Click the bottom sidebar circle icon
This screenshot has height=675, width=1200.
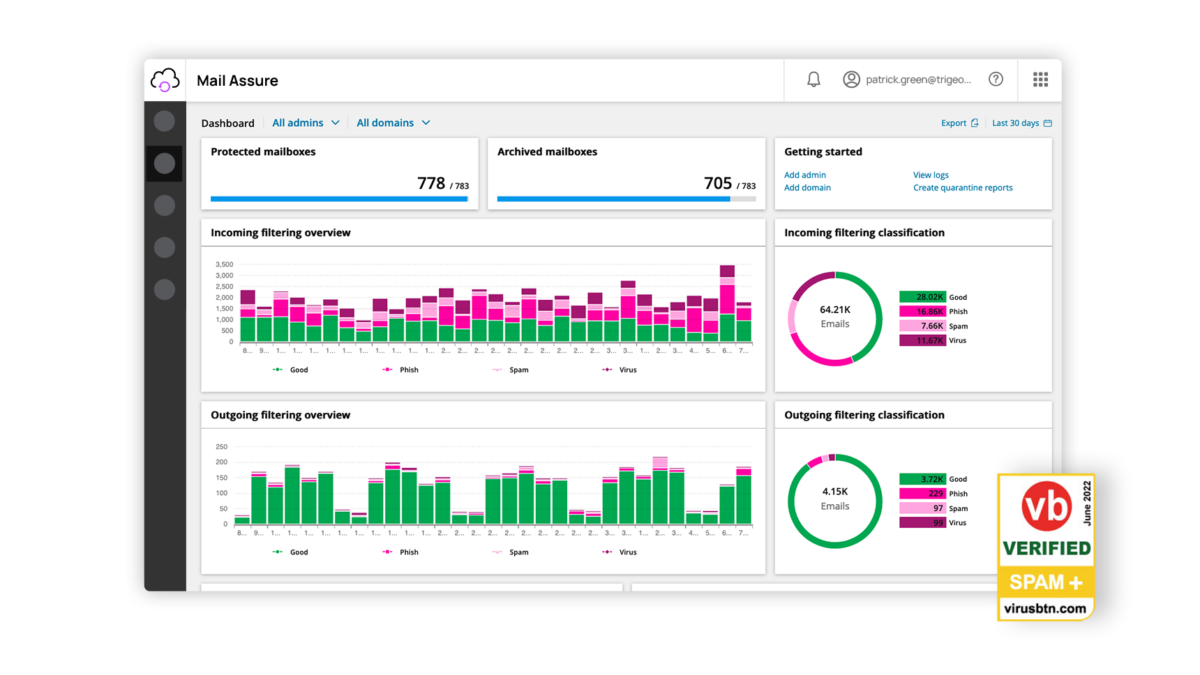164,289
